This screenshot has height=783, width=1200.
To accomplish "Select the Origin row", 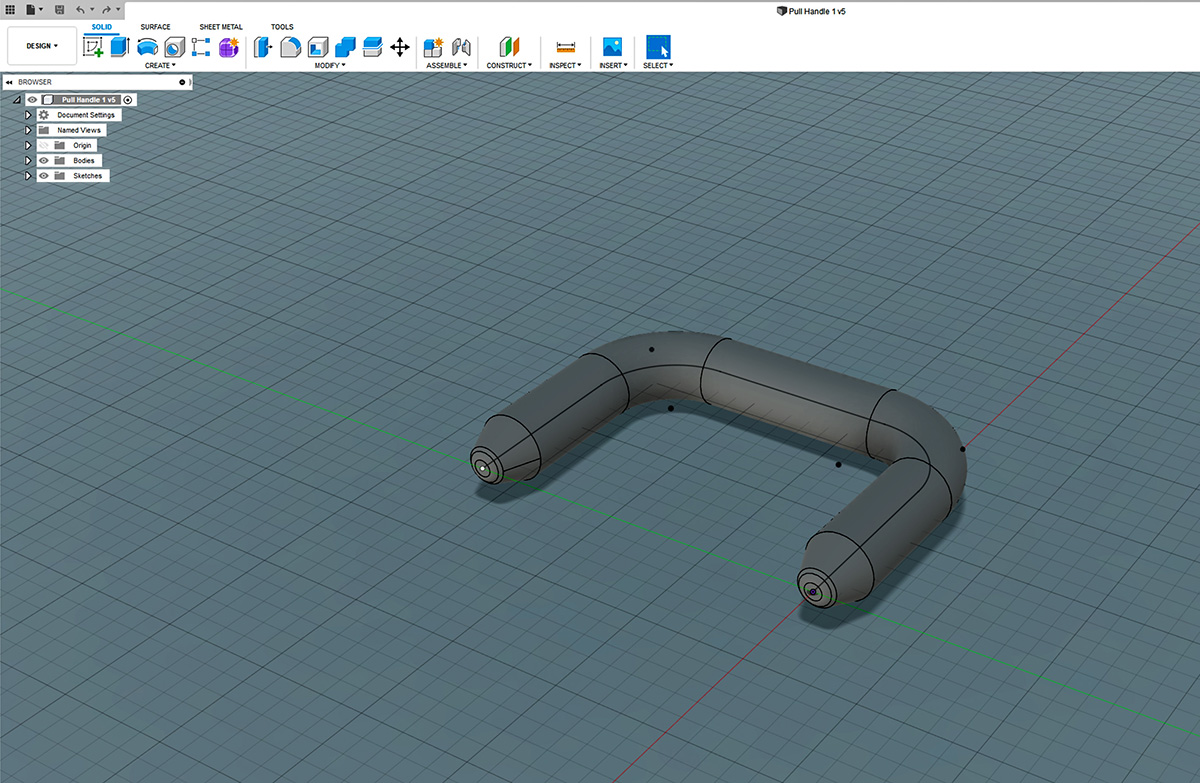I will (x=67, y=145).
